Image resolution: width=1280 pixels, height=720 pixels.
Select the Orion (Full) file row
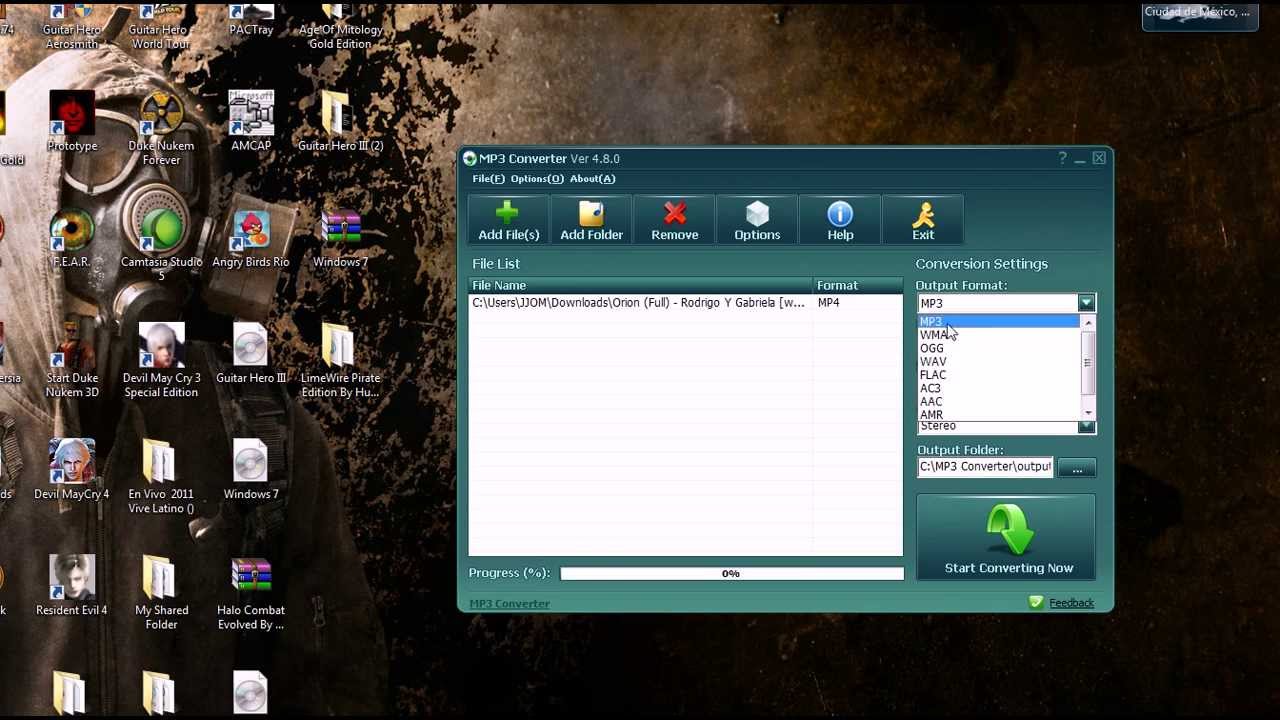point(686,303)
